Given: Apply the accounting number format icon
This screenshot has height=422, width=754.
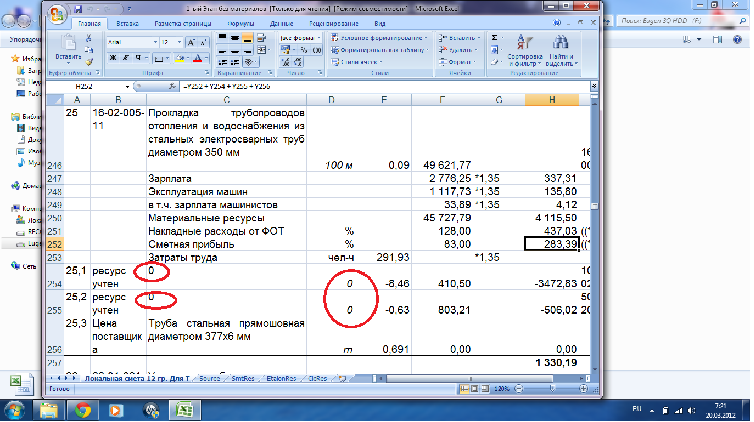Looking at the screenshot, I should tap(286, 50).
